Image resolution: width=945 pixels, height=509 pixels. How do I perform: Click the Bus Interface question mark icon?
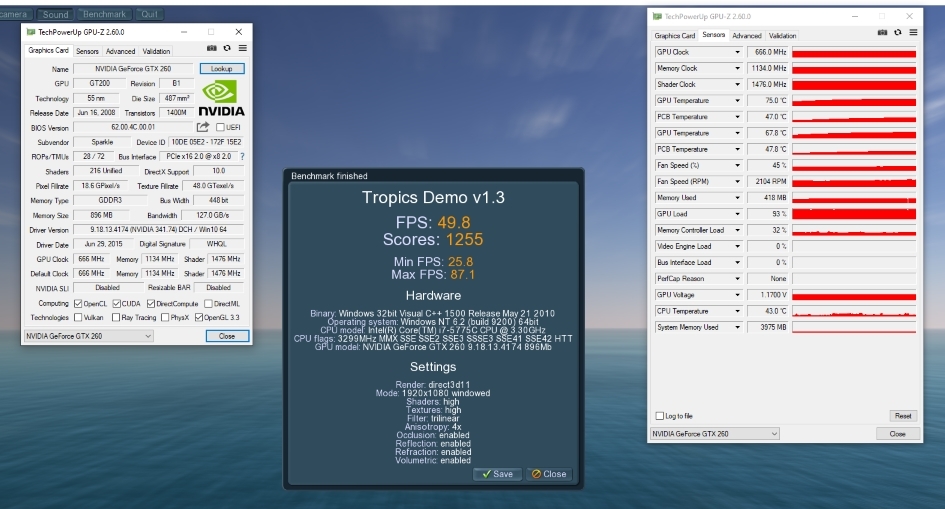pyautogui.click(x=242, y=157)
